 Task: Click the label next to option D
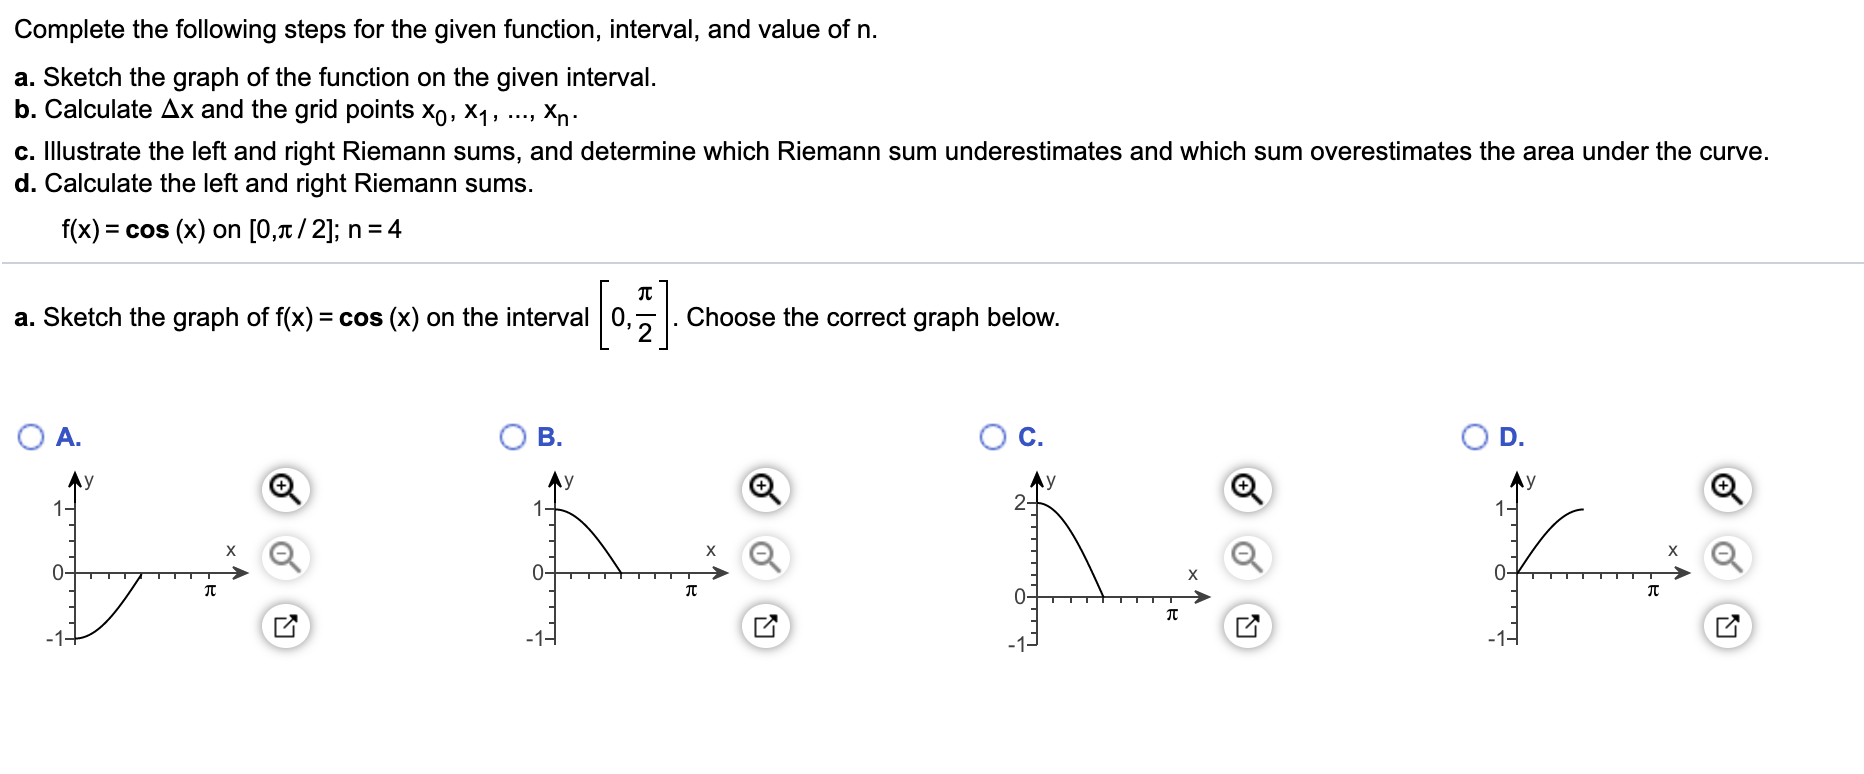(1511, 436)
